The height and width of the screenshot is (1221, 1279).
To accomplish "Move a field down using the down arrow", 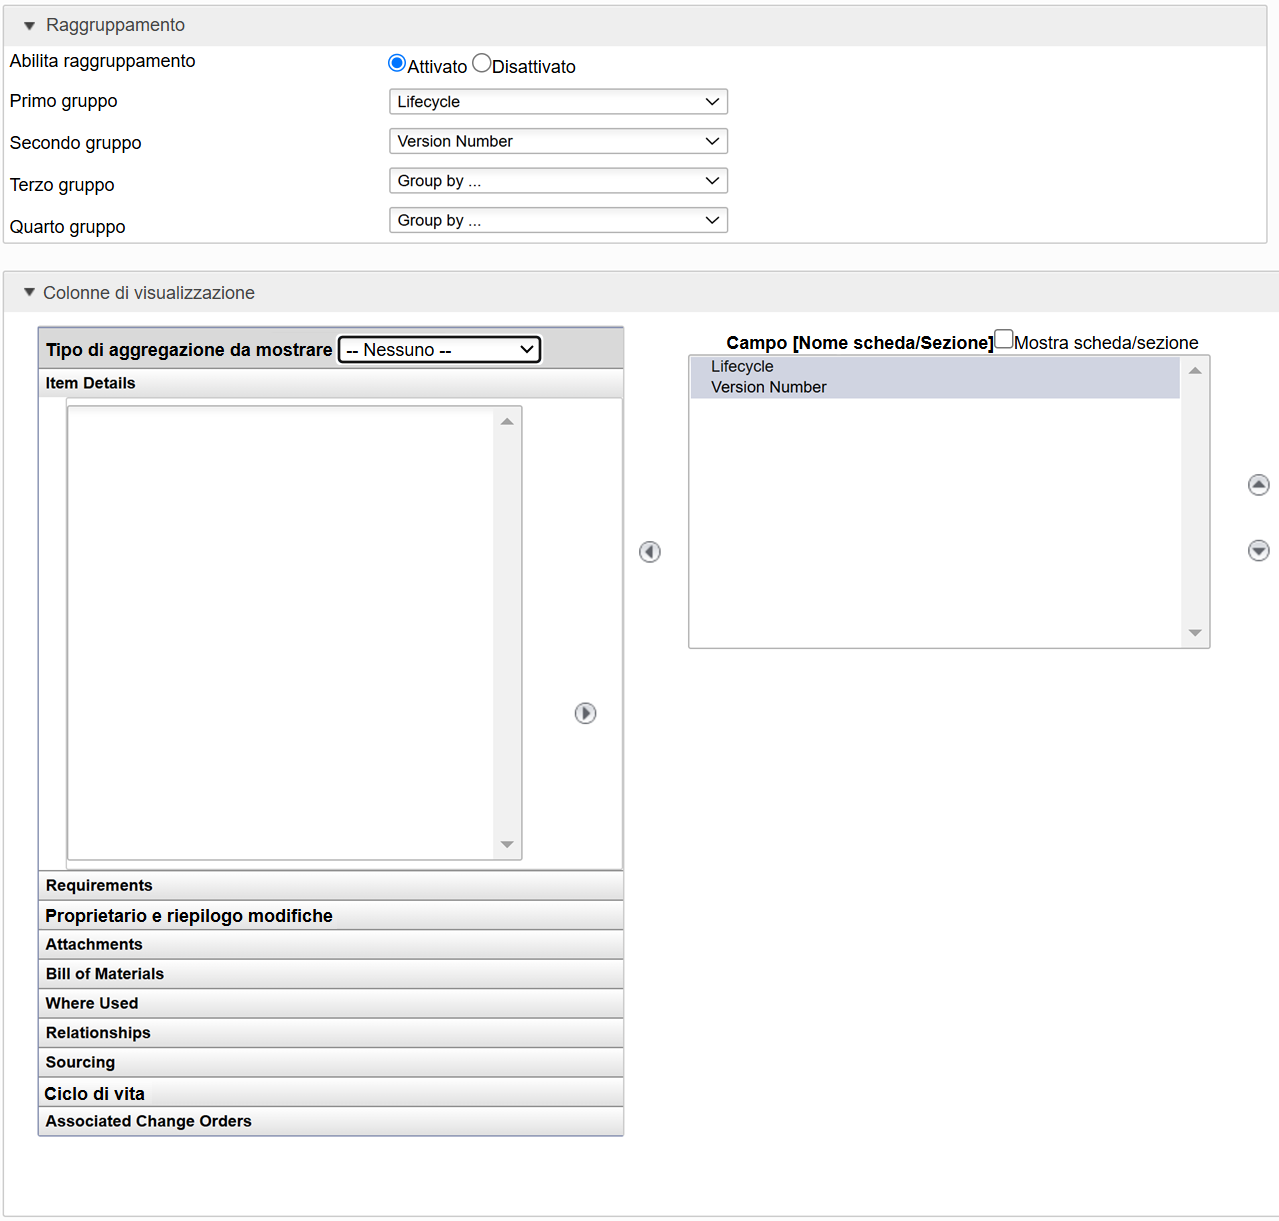I will point(1258,550).
